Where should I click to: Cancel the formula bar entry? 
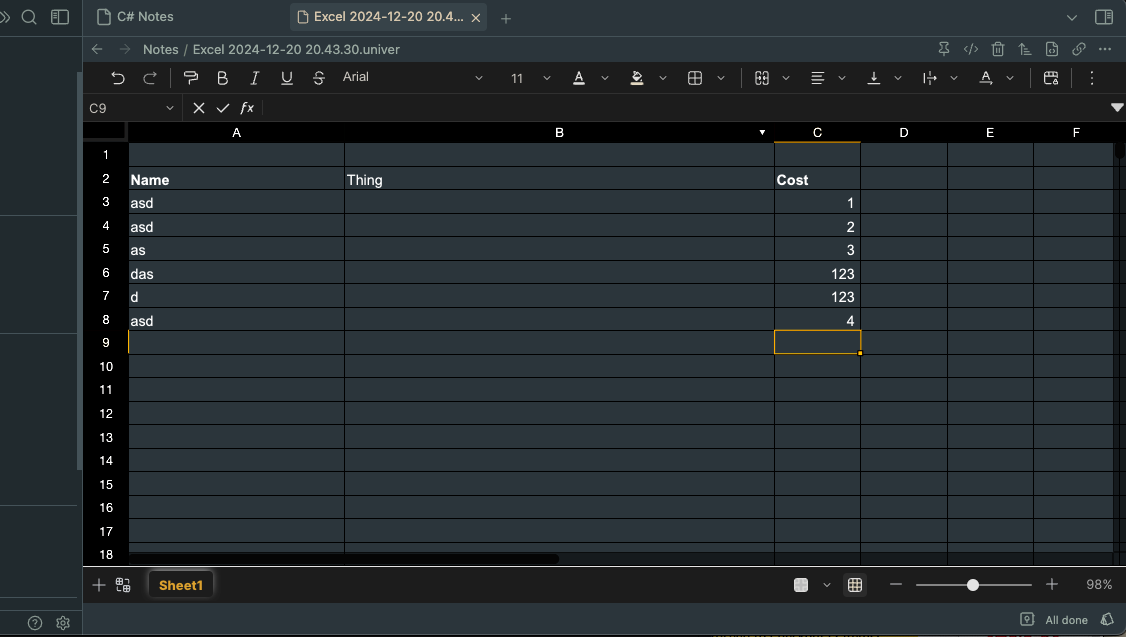[199, 108]
